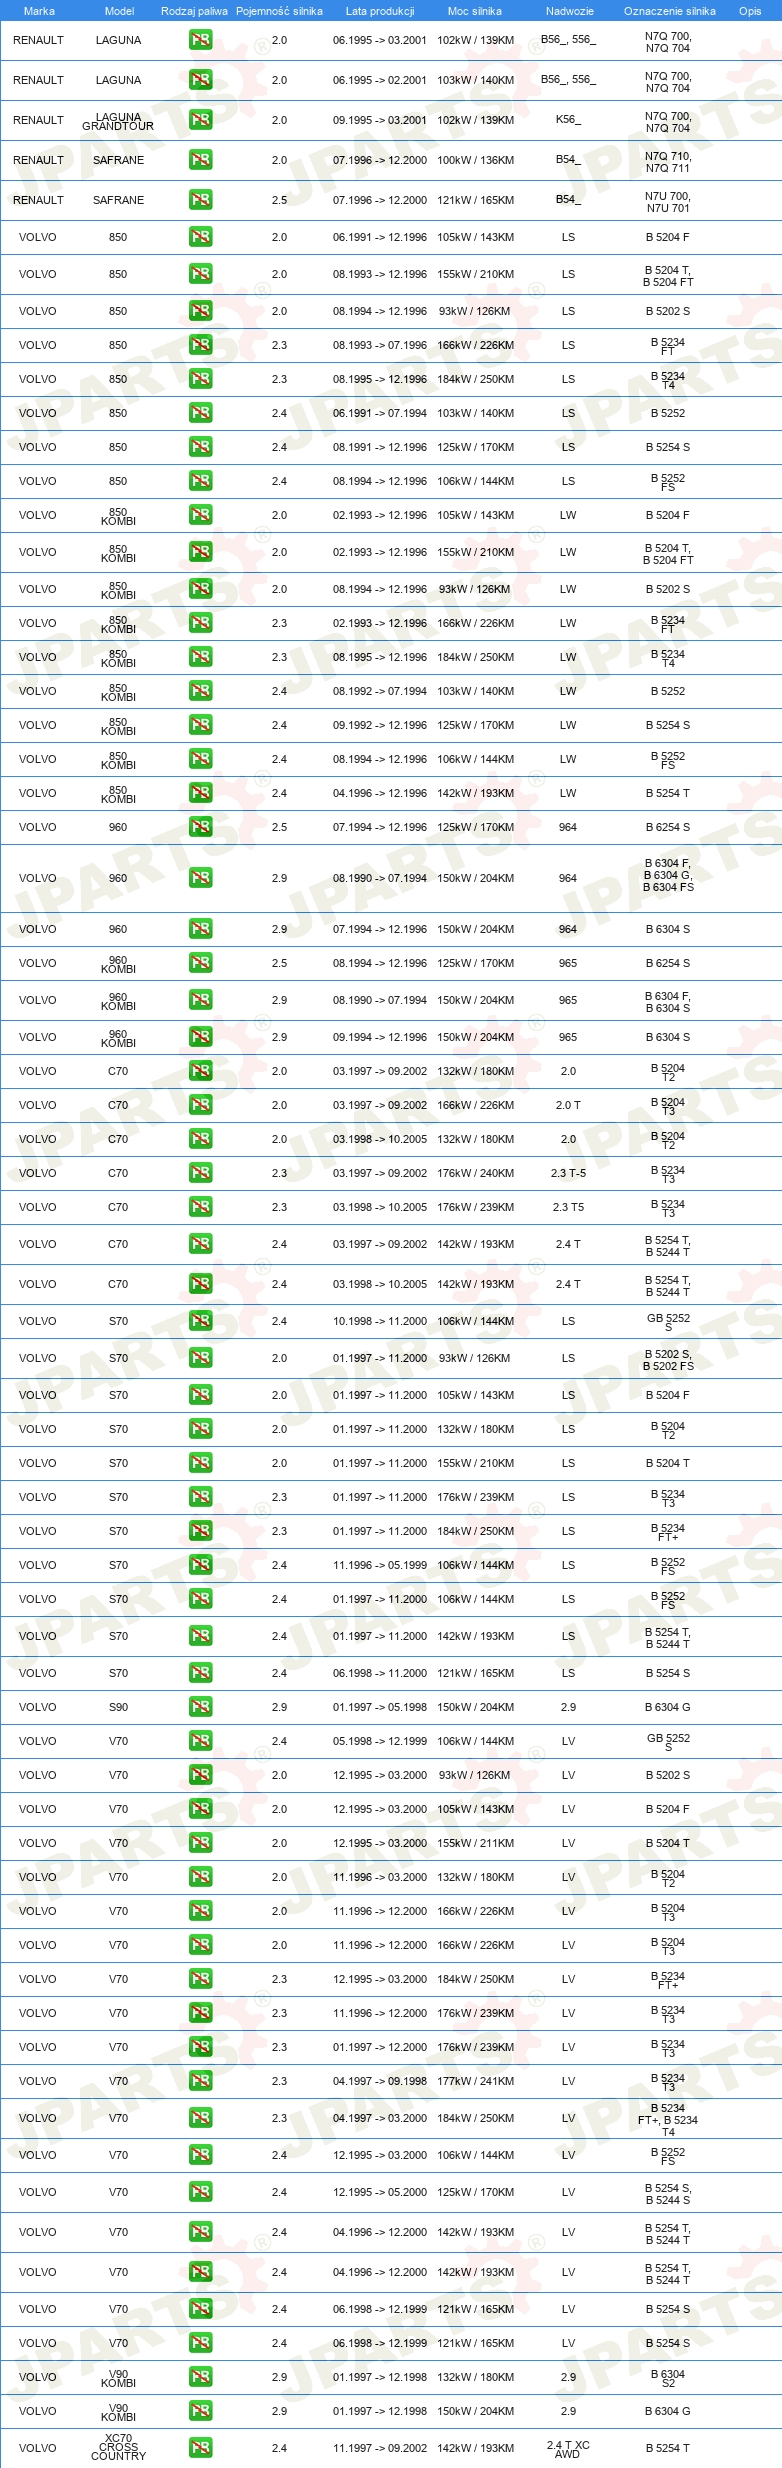Click the XC70 CROSS COUNTRY model cell

(118, 2447)
